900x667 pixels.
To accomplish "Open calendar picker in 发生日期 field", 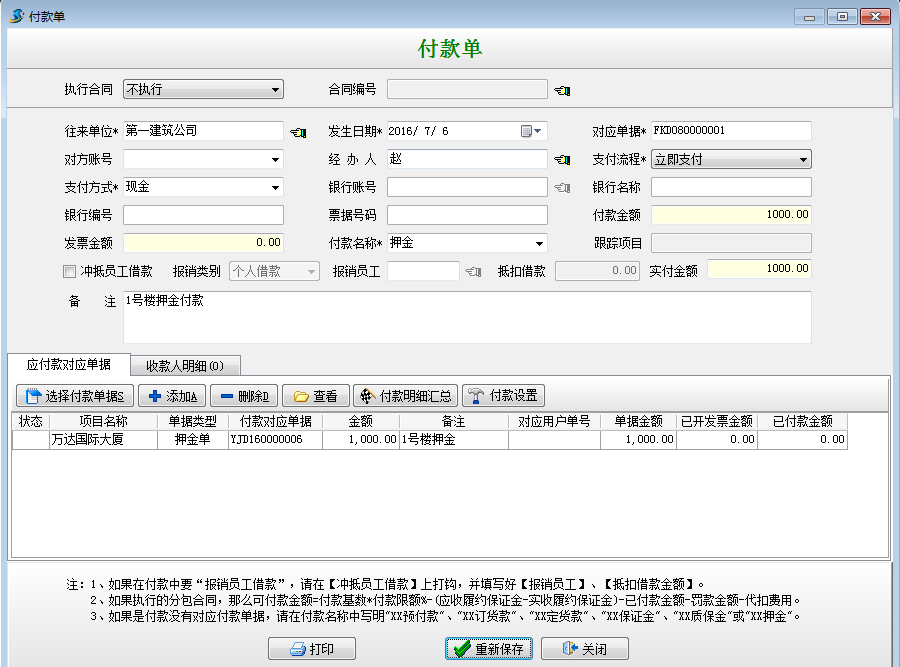I will point(527,132).
